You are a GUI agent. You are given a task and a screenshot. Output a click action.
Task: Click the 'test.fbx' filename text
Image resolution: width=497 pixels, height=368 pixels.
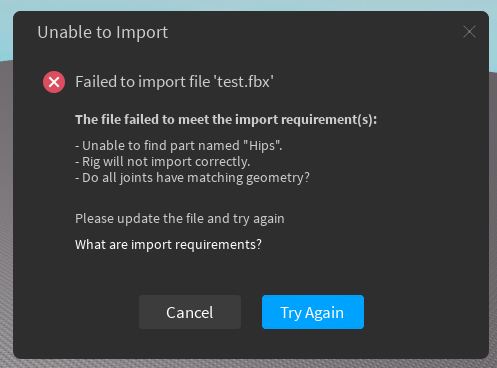pyautogui.click(x=244, y=82)
